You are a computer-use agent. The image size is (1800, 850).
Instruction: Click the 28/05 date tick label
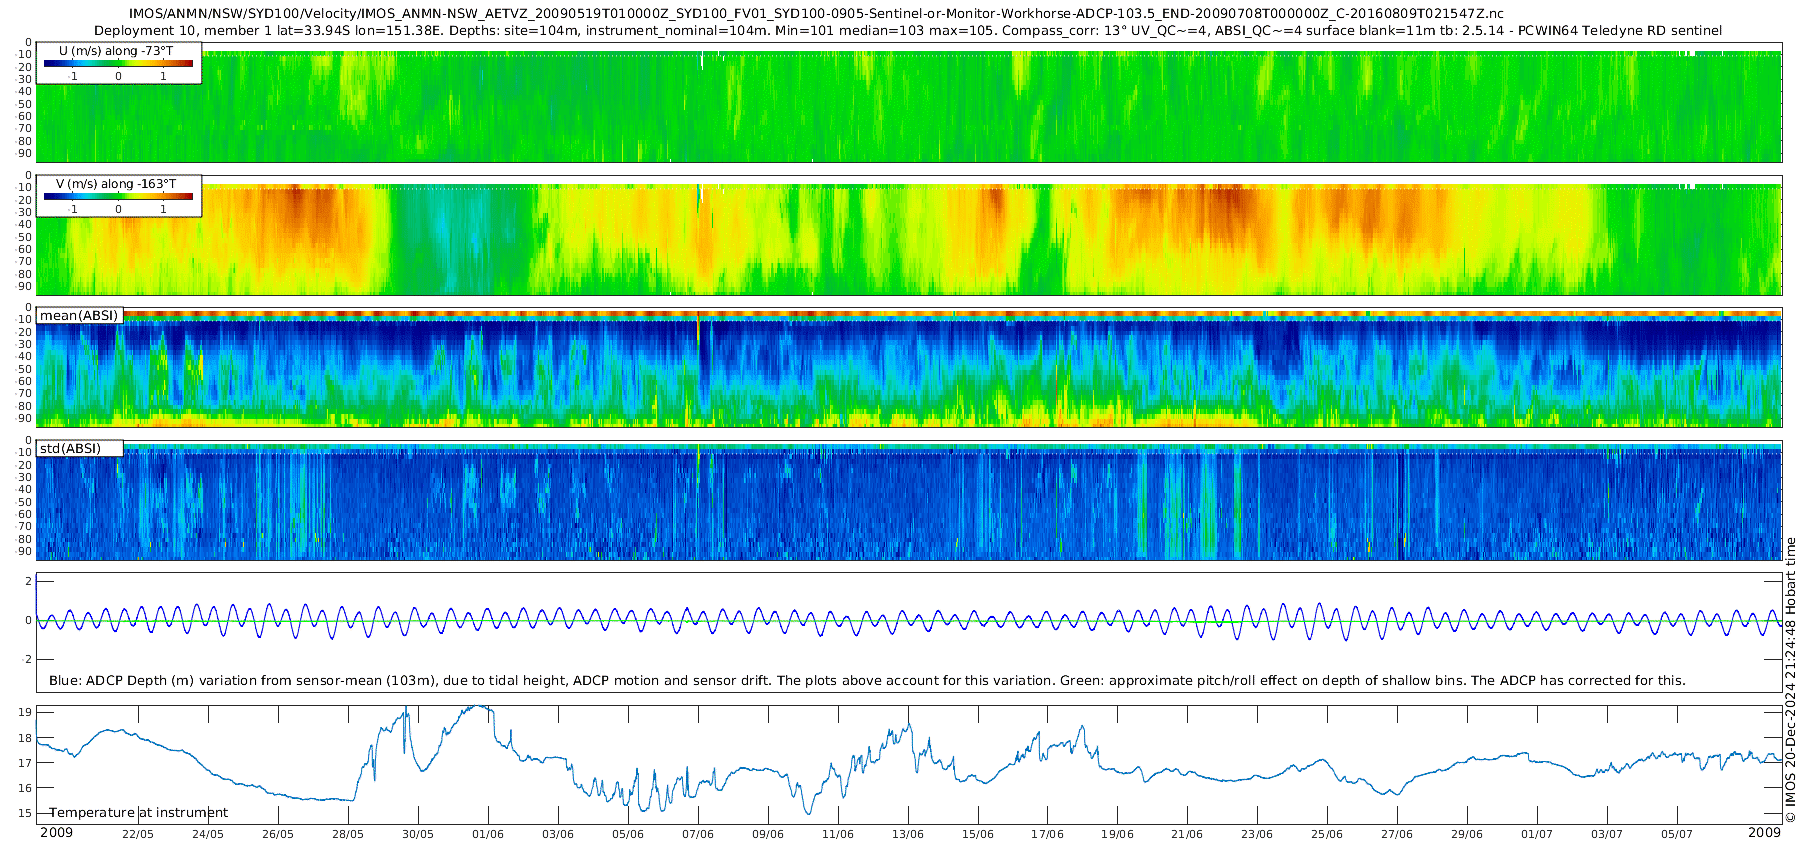click(348, 834)
